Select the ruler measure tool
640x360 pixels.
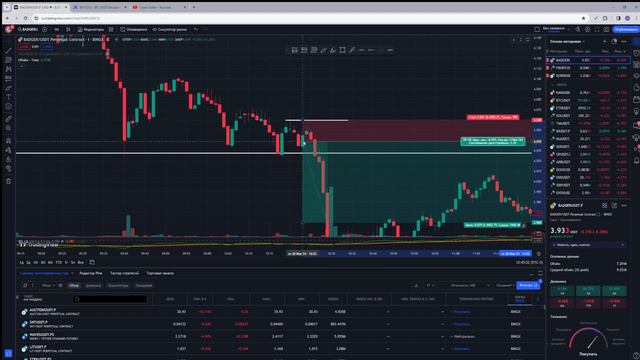pos(9,119)
